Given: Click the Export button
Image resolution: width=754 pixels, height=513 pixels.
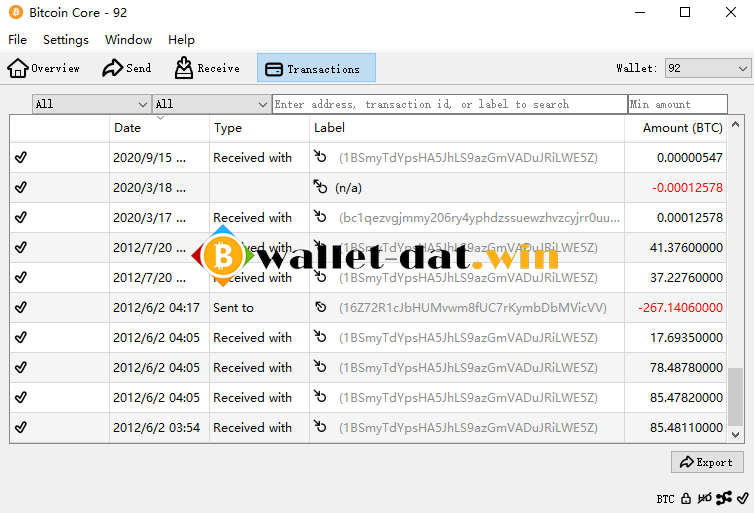Looking at the screenshot, I should coord(707,462).
